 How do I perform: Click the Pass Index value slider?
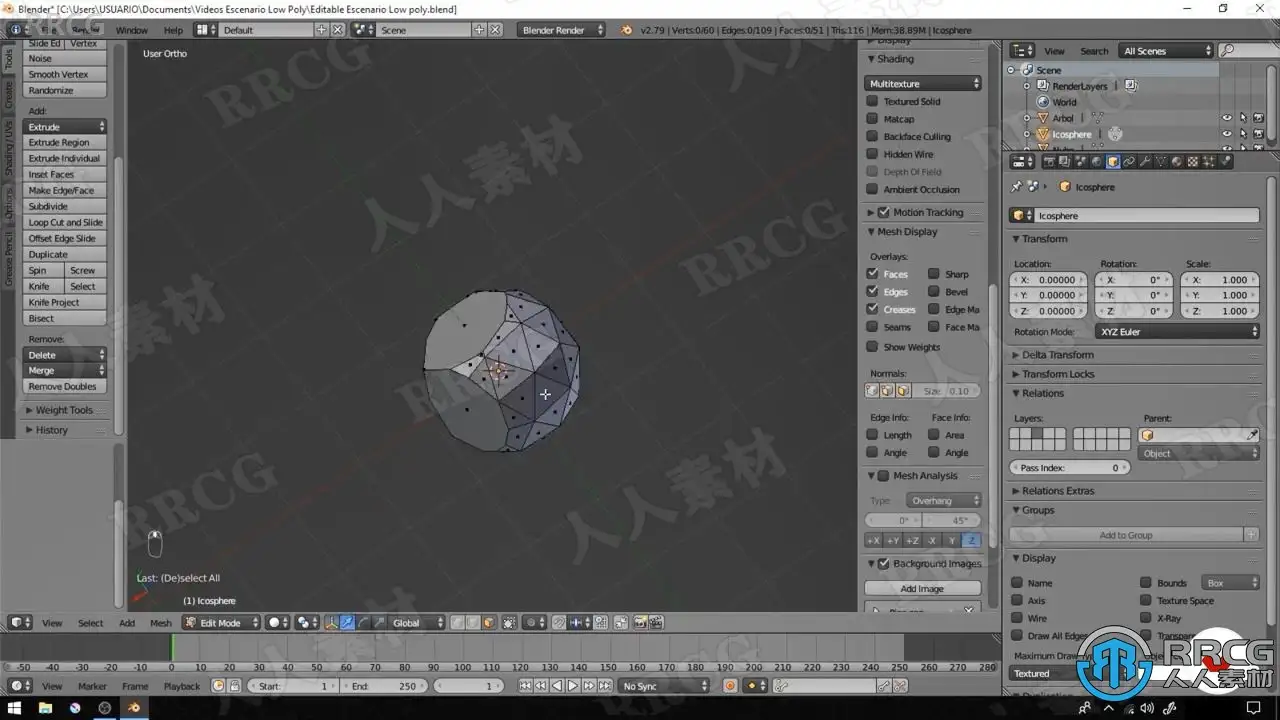coord(1070,468)
